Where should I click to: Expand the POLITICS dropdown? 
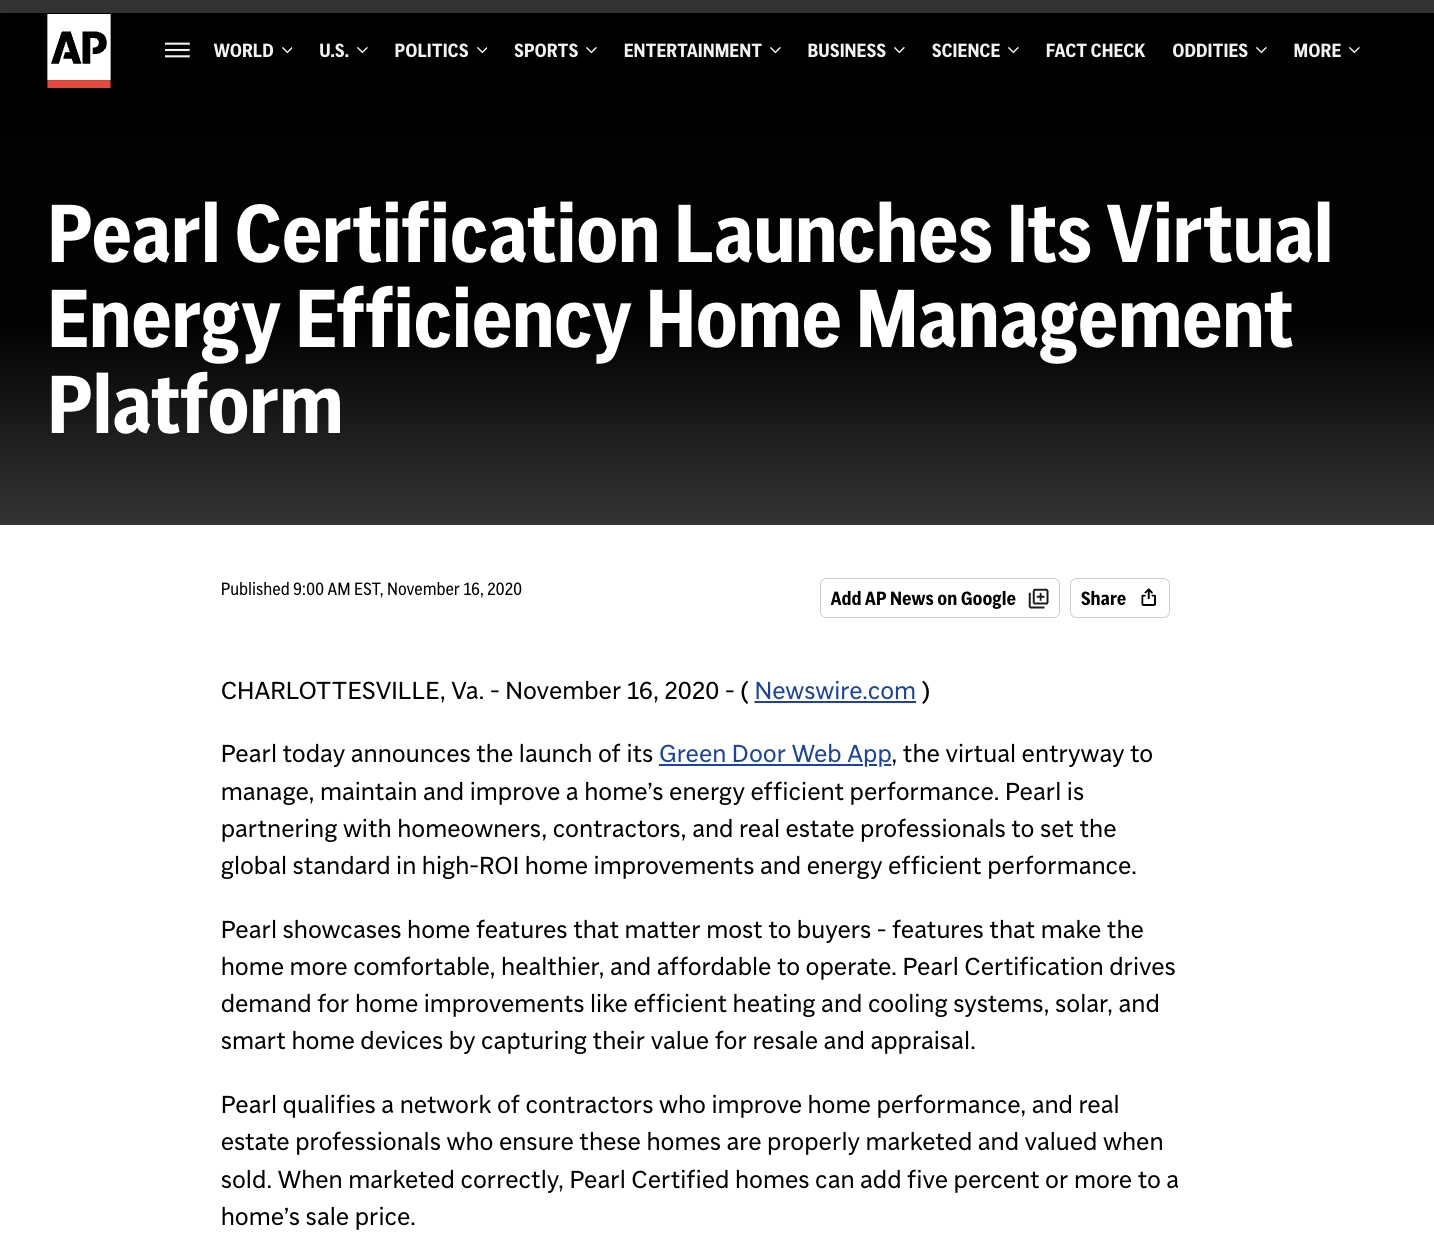[432, 50]
